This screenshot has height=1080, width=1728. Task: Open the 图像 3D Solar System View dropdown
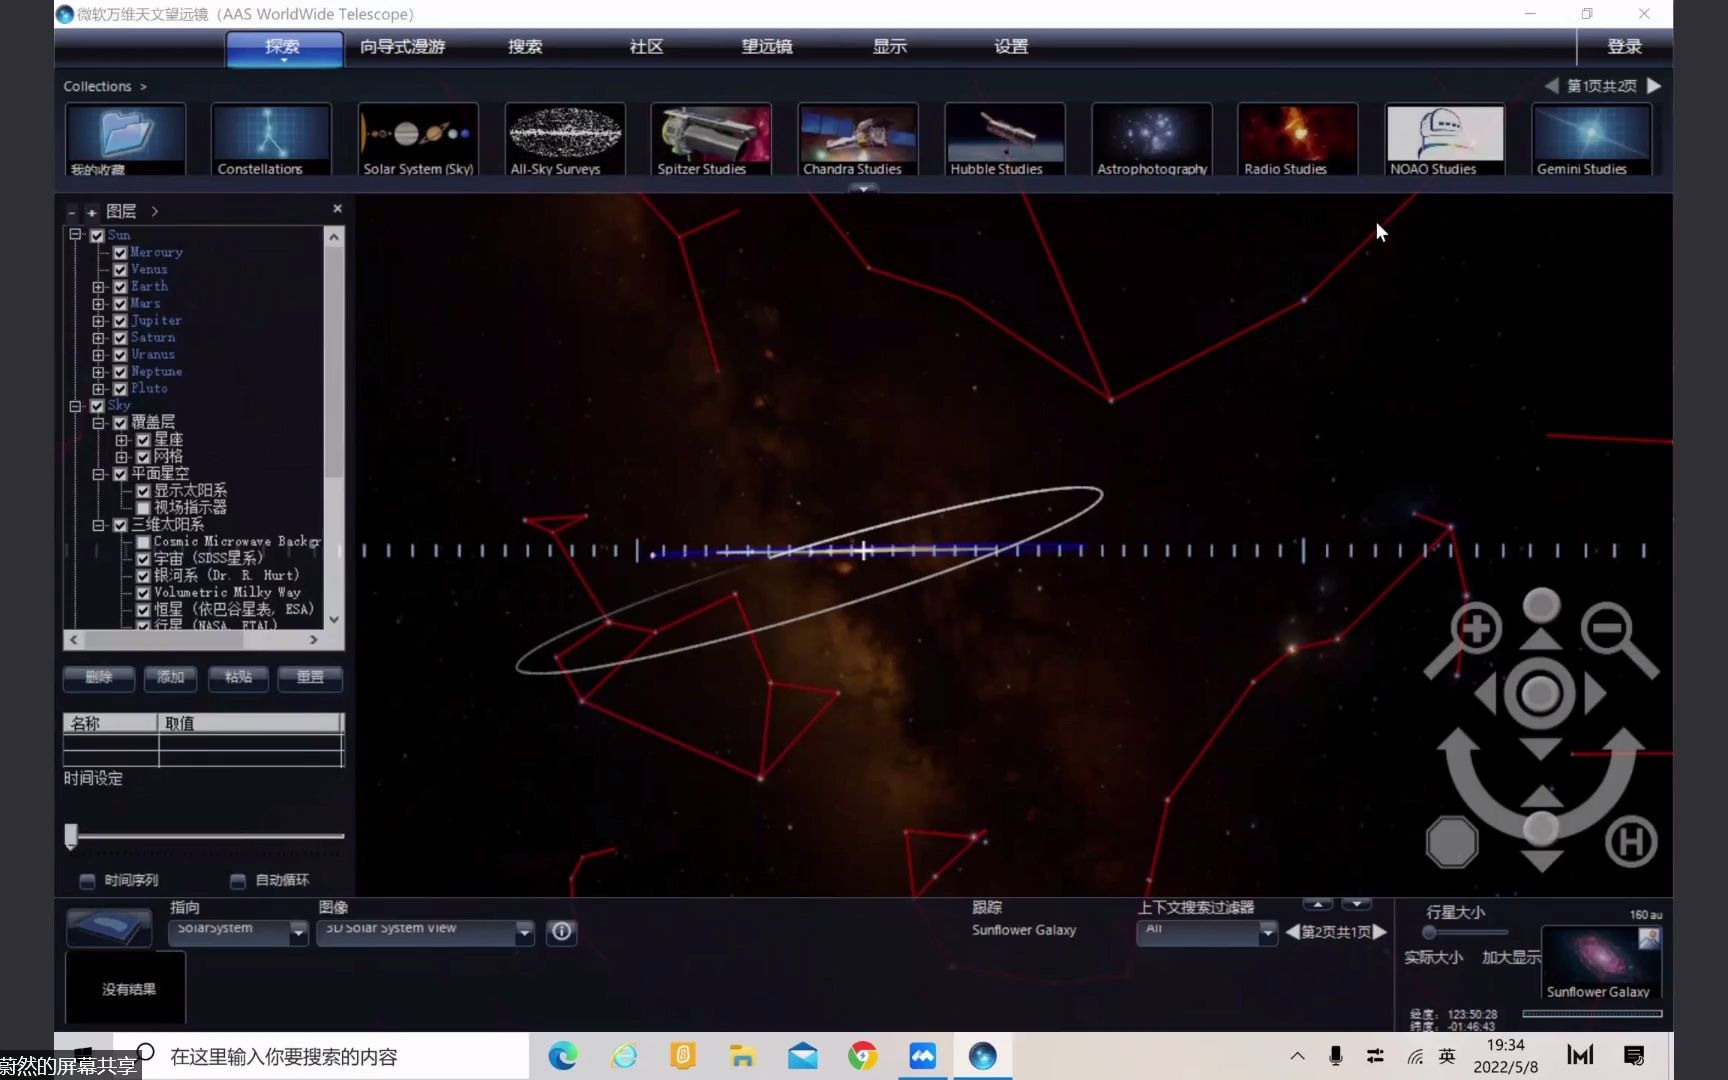[x=426, y=932]
